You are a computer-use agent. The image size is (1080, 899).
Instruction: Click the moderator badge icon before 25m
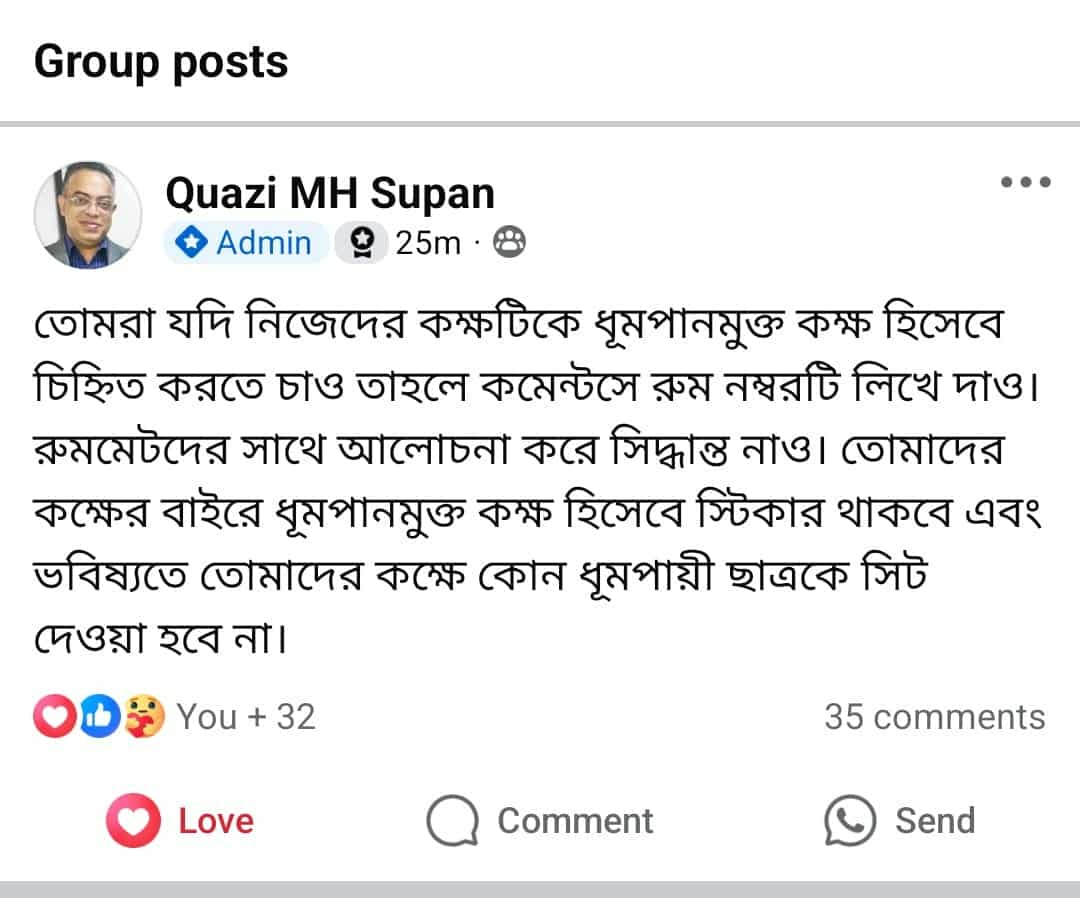362,242
